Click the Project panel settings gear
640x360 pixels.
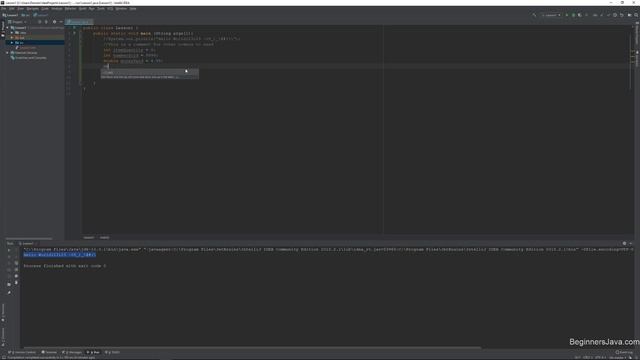pos(54,22)
